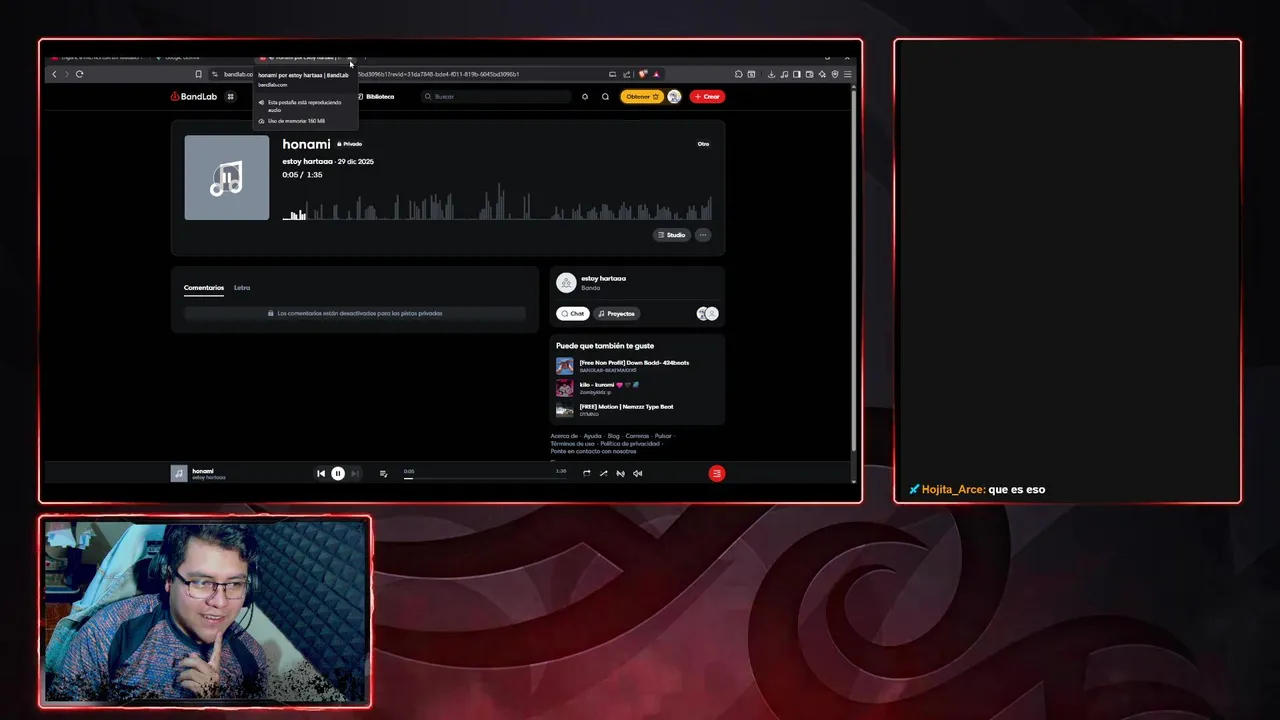Click the Buscar search field
Screen dimensions: 1280x720
(x=497, y=97)
